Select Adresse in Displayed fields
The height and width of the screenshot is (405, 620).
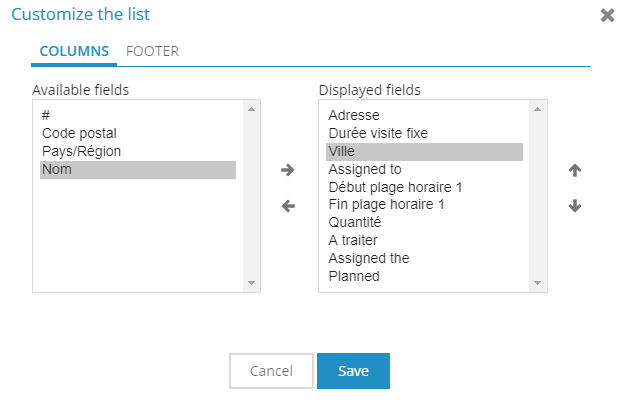(x=425, y=115)
